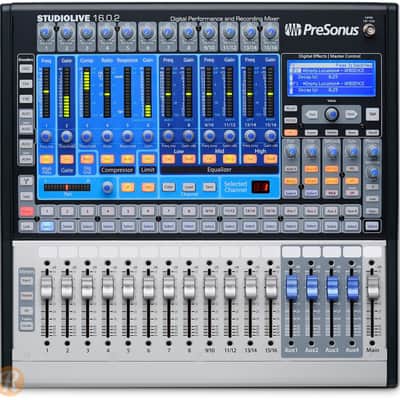Screen dimensions: 400x400
Task: Adjust the High Pass frequency knob
Action: pyautogui.click(x=46, y=136)
